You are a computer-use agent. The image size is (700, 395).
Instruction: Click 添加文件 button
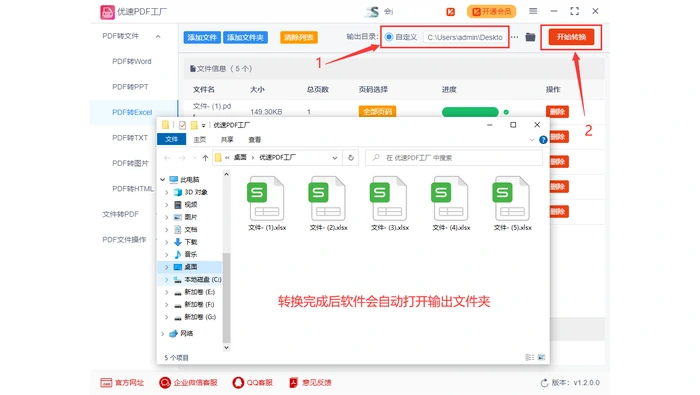[x=202, y=37]
